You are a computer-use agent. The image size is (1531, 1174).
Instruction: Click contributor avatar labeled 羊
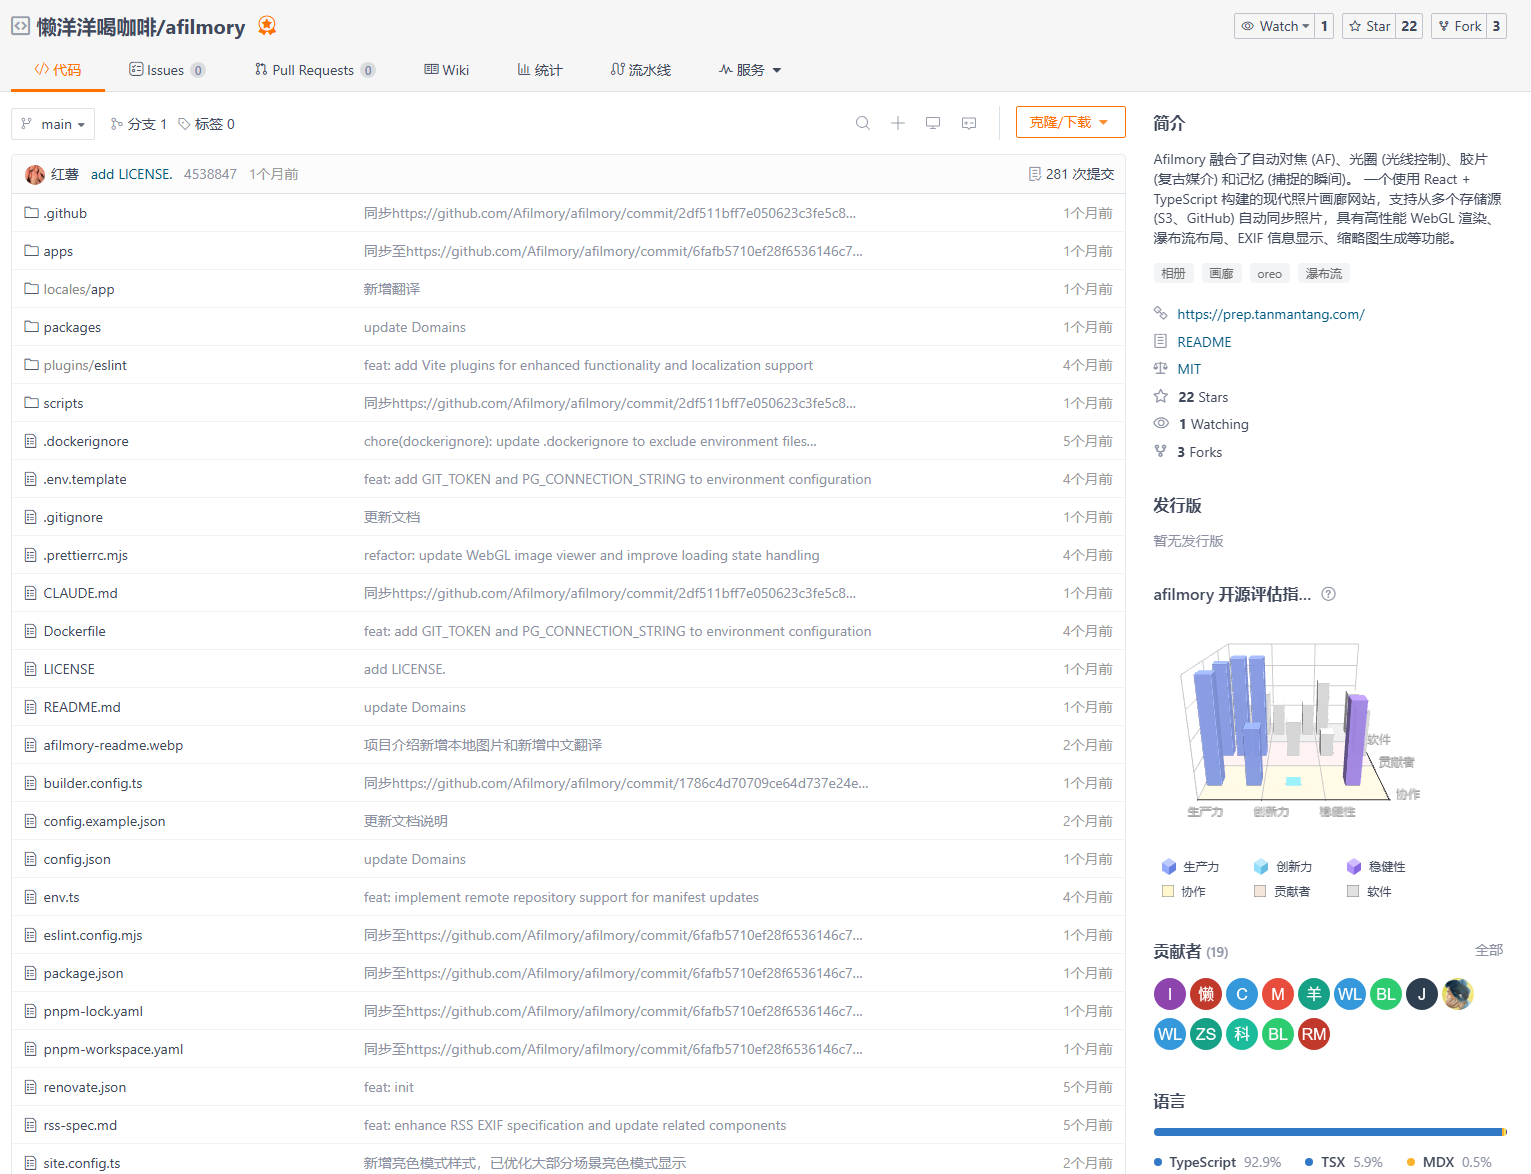click(x=1314, y=994)
